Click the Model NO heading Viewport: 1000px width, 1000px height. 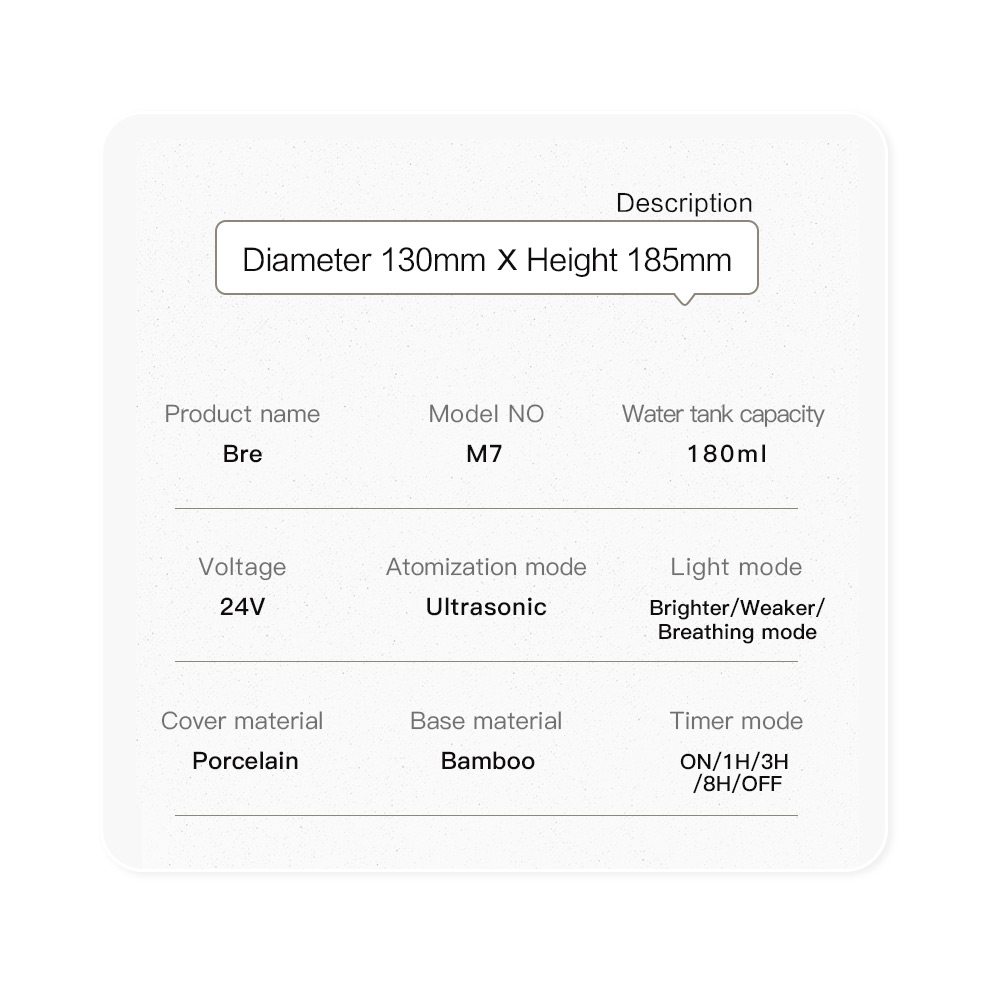tap(486, 414)
